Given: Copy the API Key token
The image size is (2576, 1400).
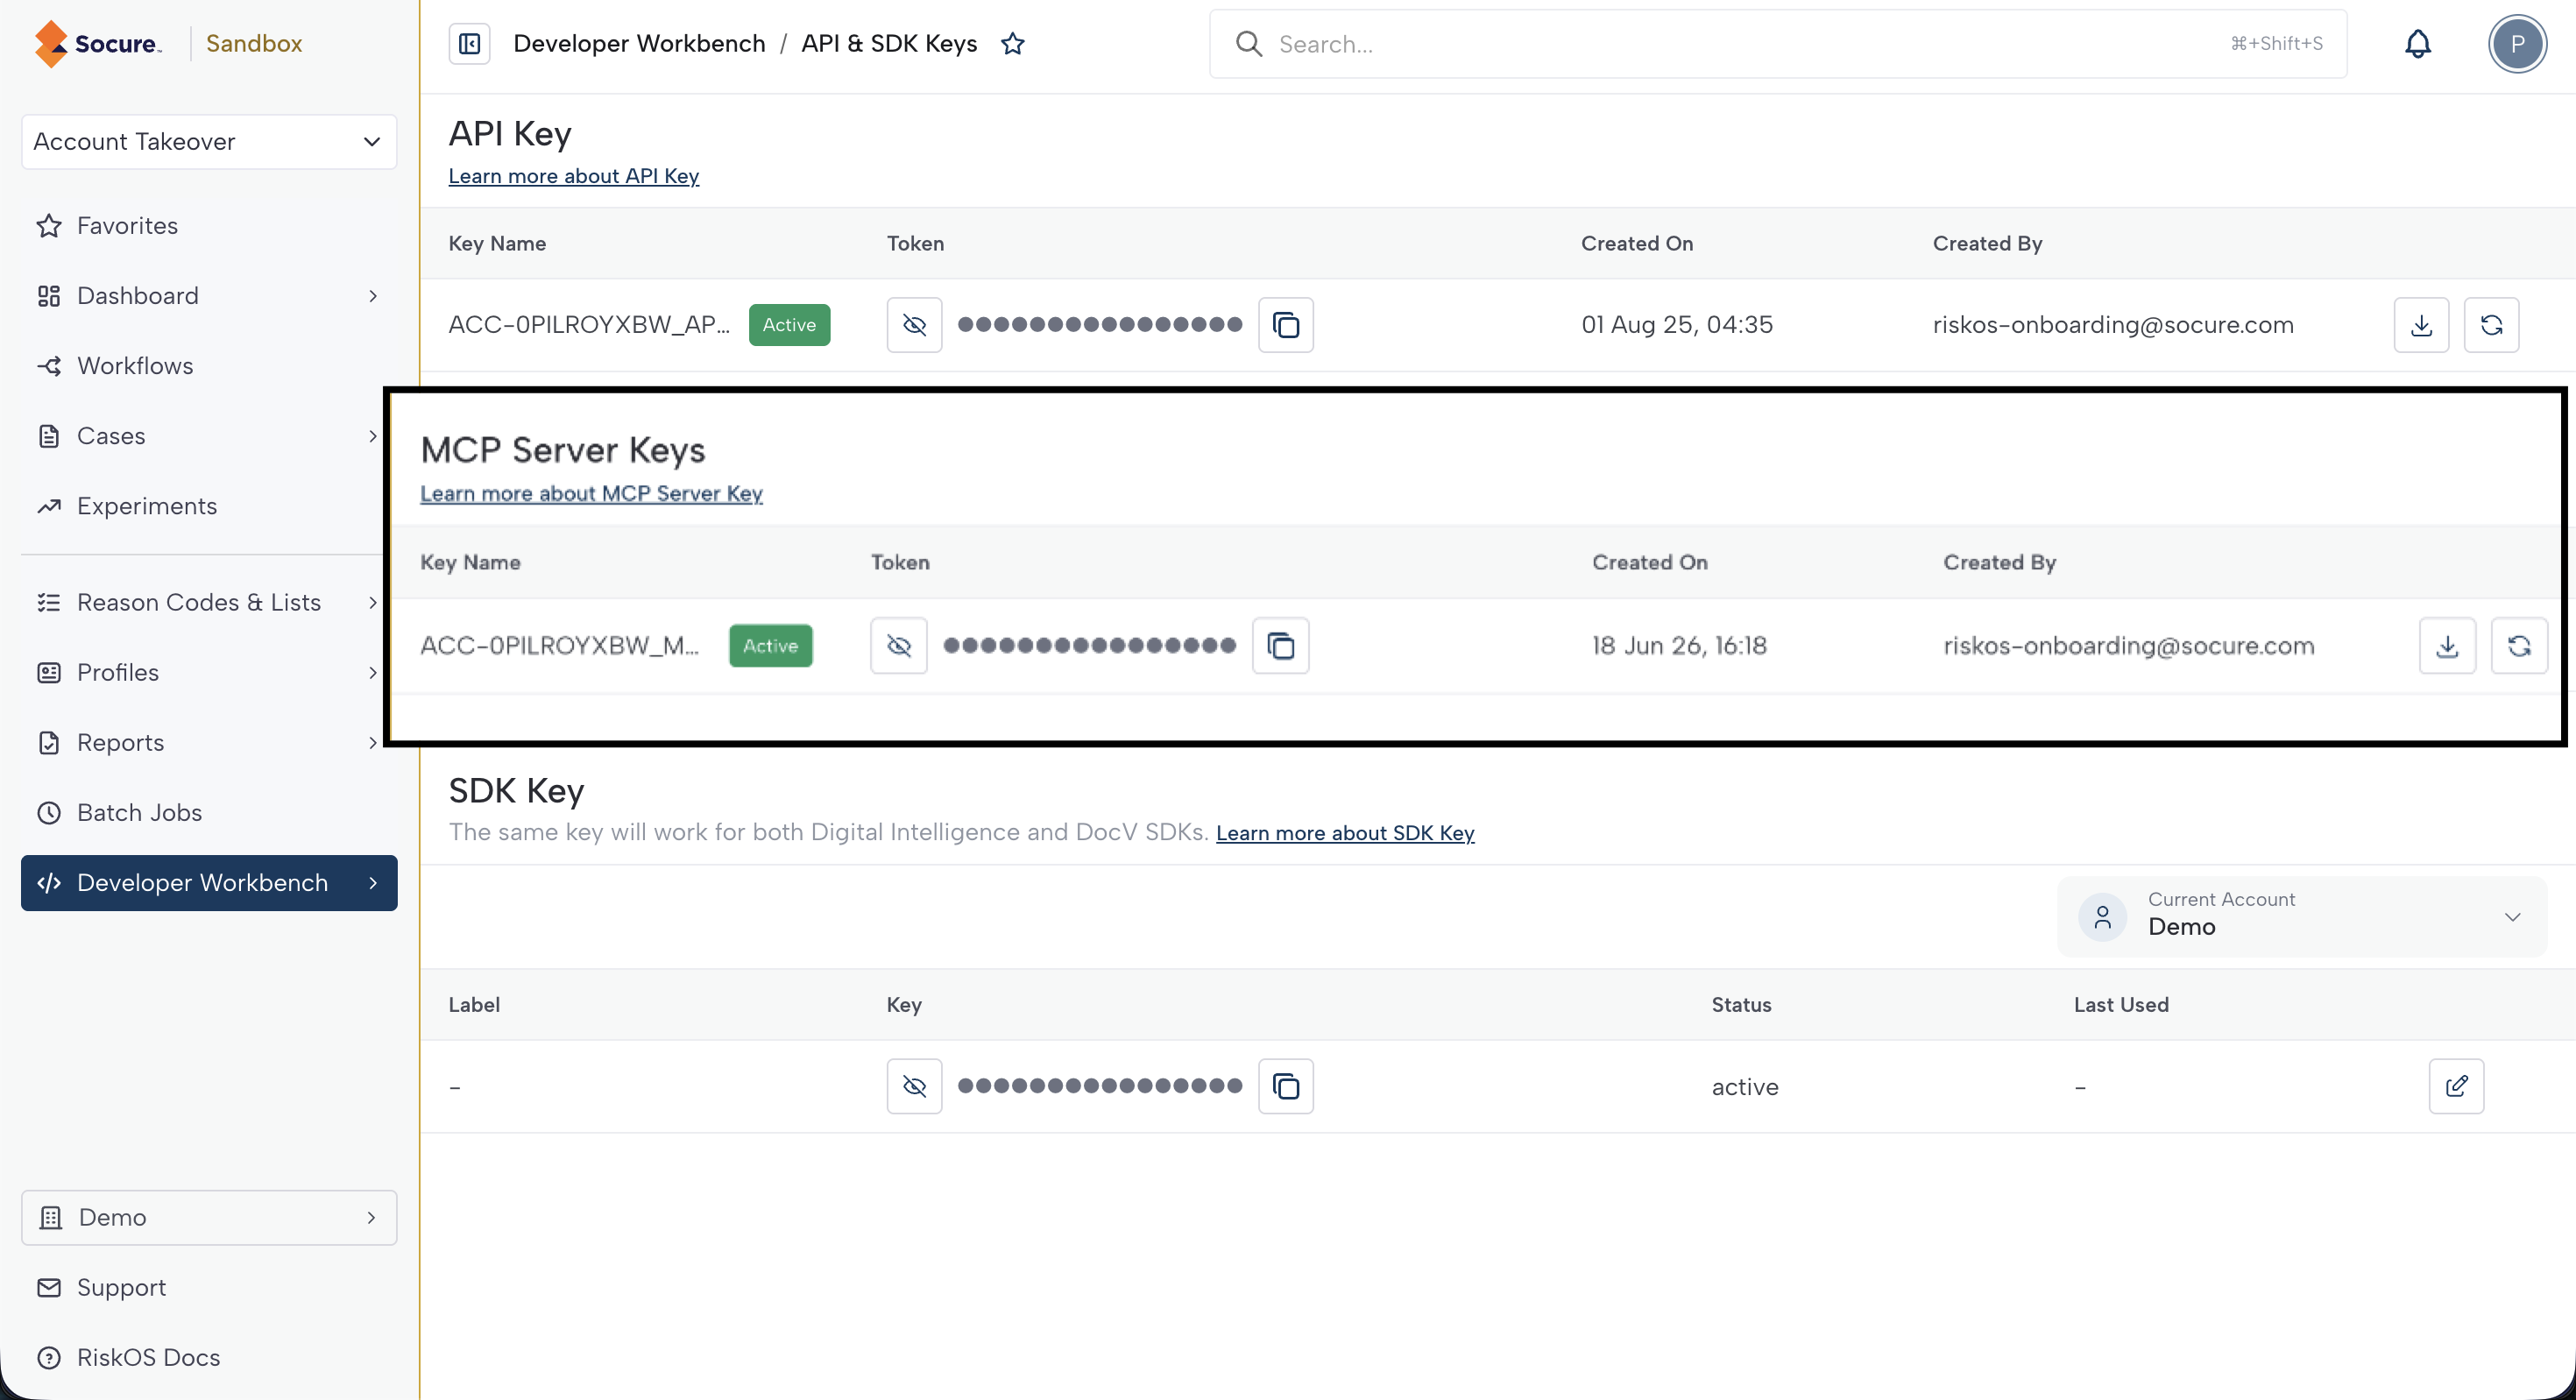Looking at the screenshot, I should click(x=1286, y=324).
